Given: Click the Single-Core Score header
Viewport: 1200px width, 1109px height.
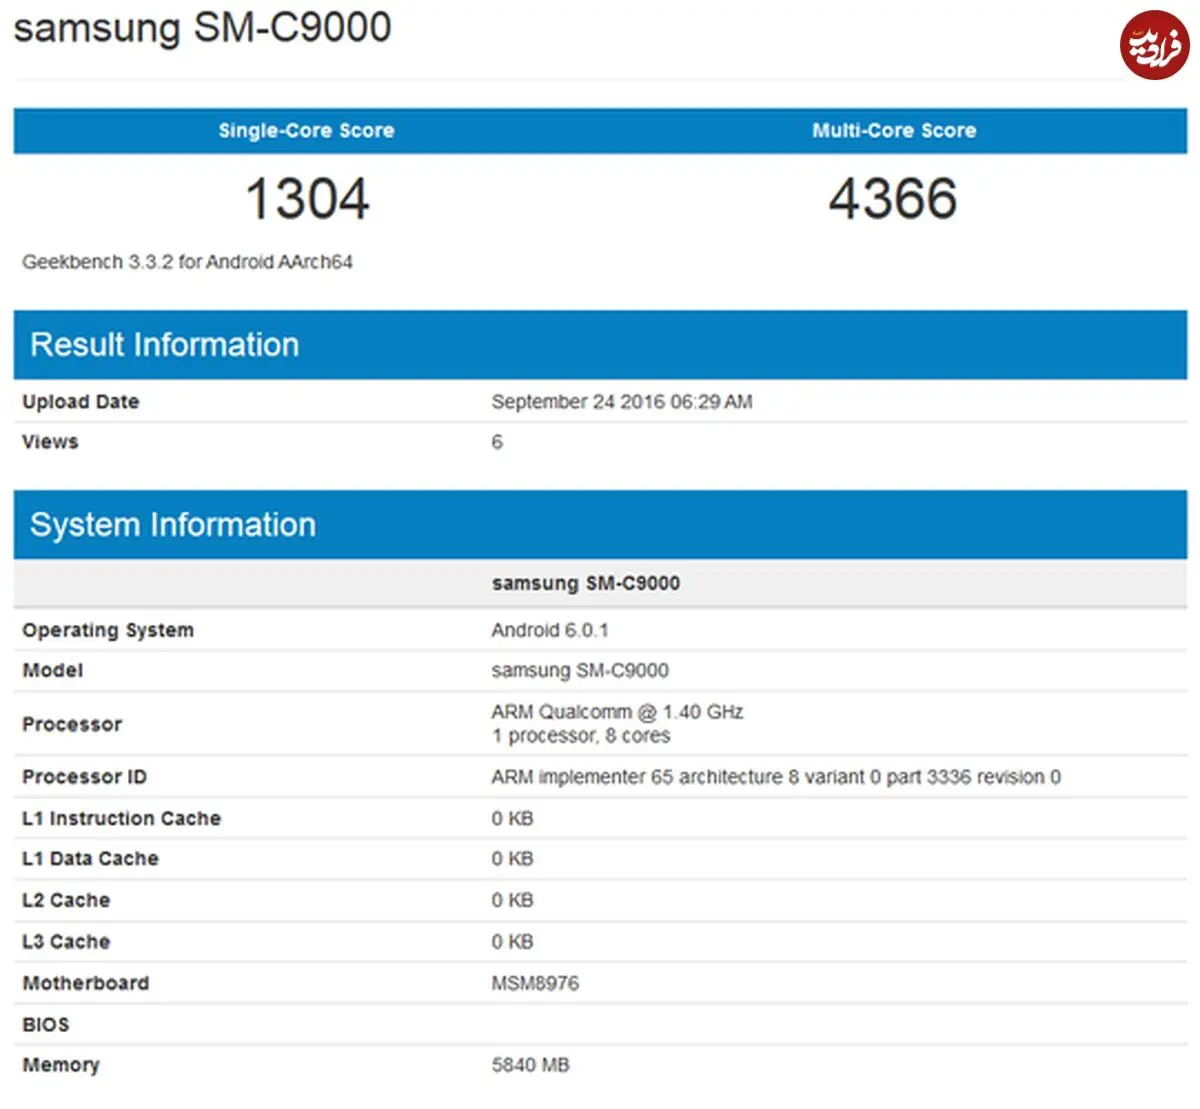Looking at the screenshot, I should (x=307, y=130).
